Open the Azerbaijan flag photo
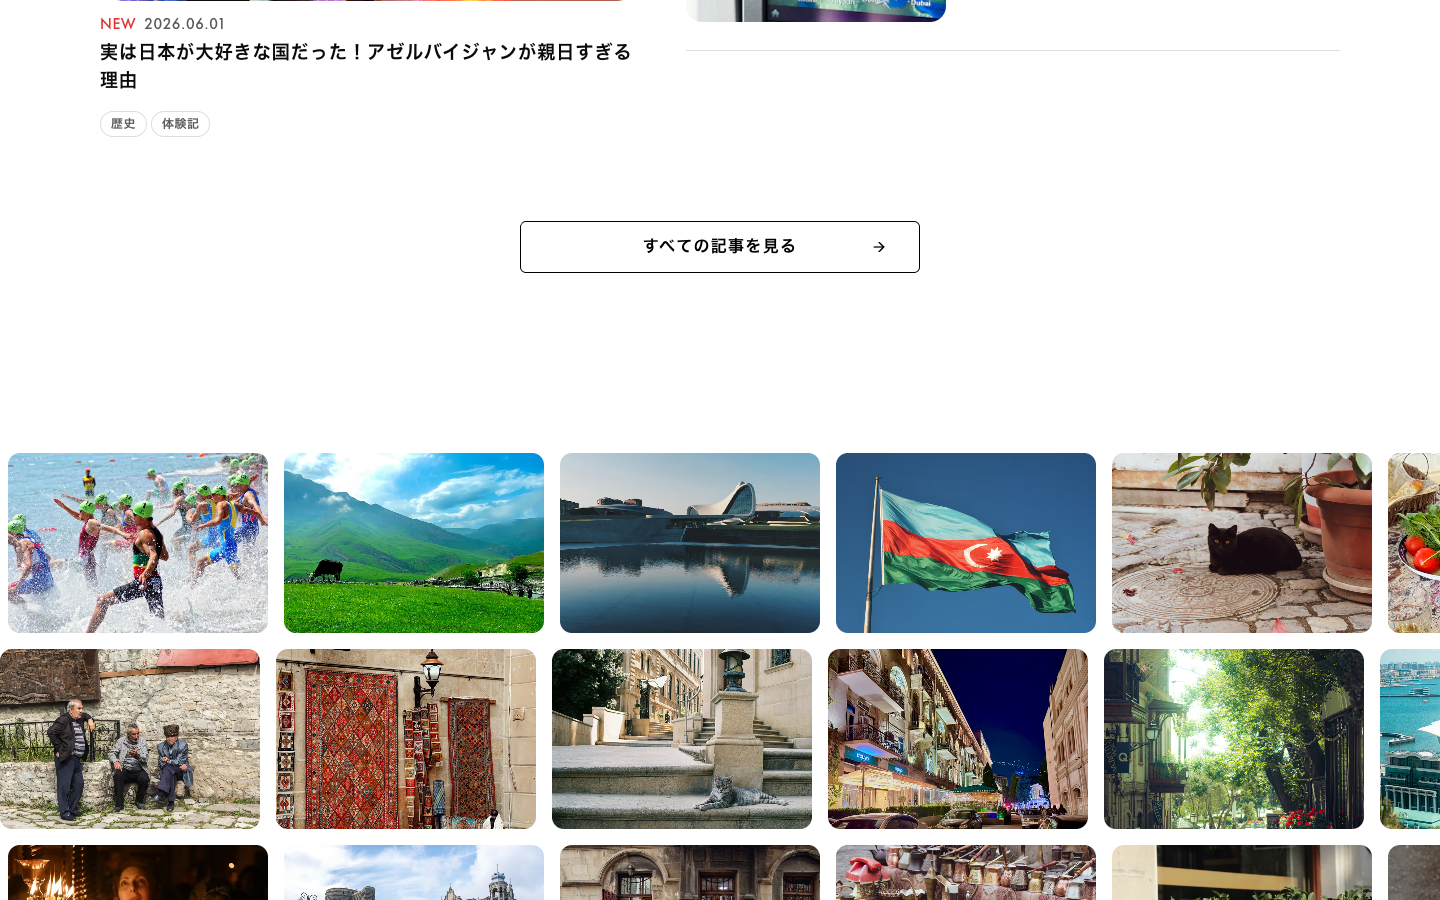This screenshot has width=1440, height=900. (x=966, y=543)
